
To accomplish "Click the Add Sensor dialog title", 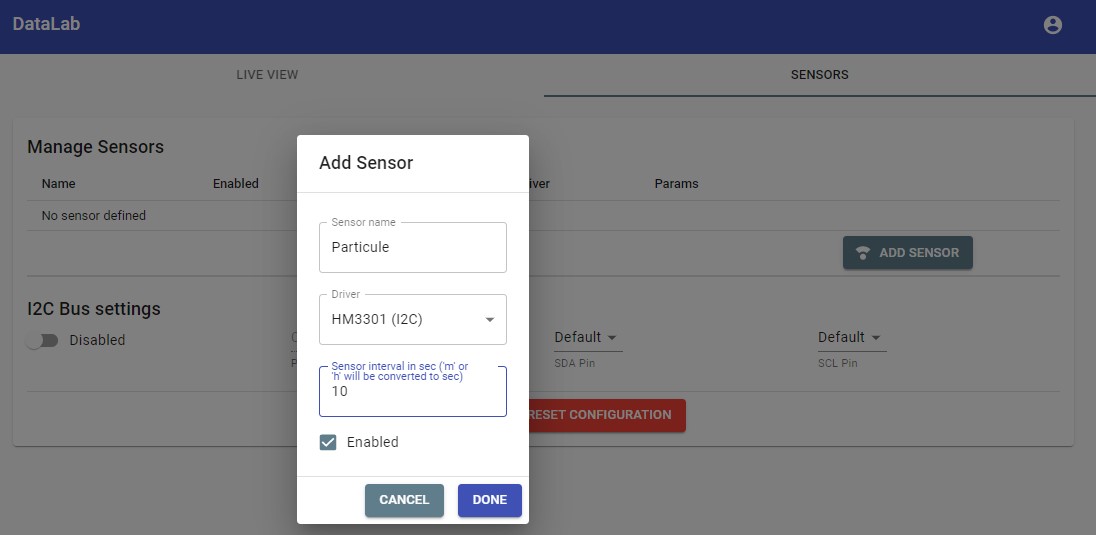I will coord(366,163).
